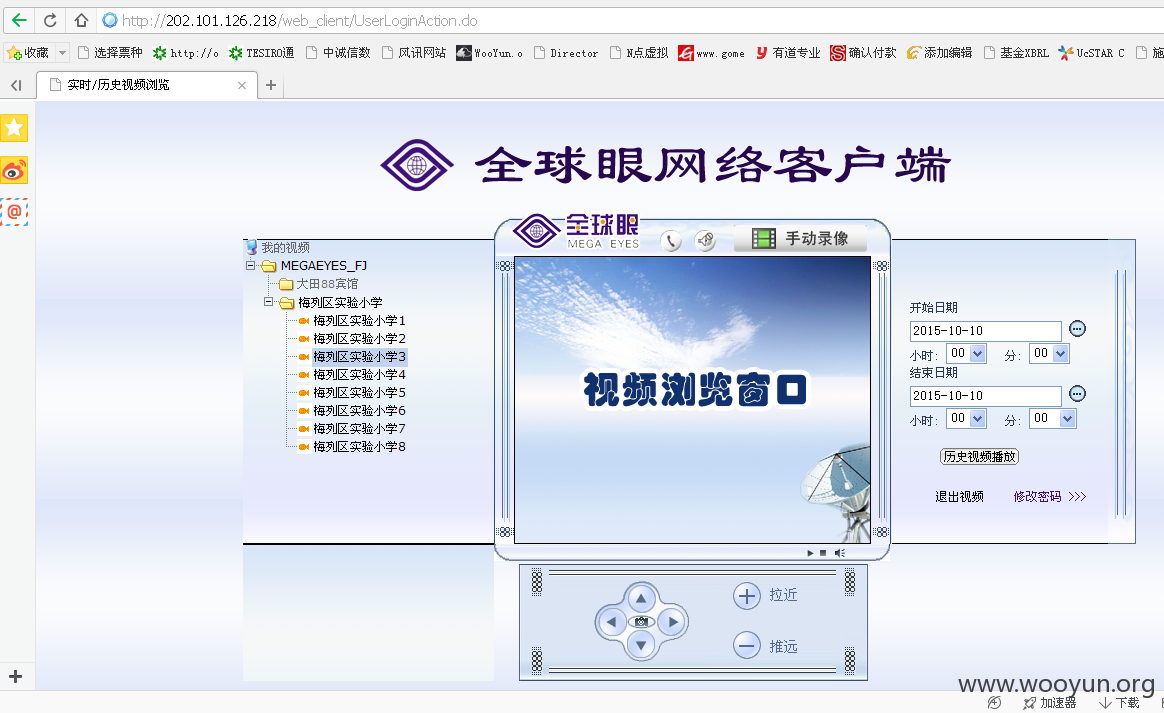1164x713 pixels.
Task: Click 历史视频播放 history playback button
Action: (x=979, y=456)
